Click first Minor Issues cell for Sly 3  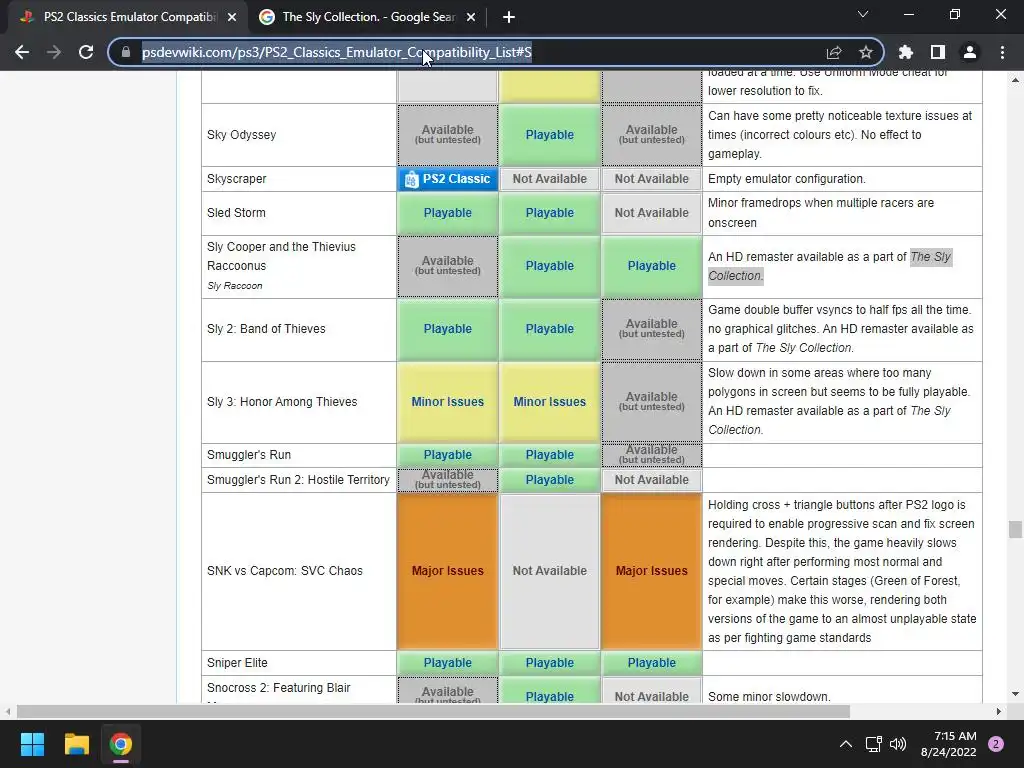click(448, 402)
